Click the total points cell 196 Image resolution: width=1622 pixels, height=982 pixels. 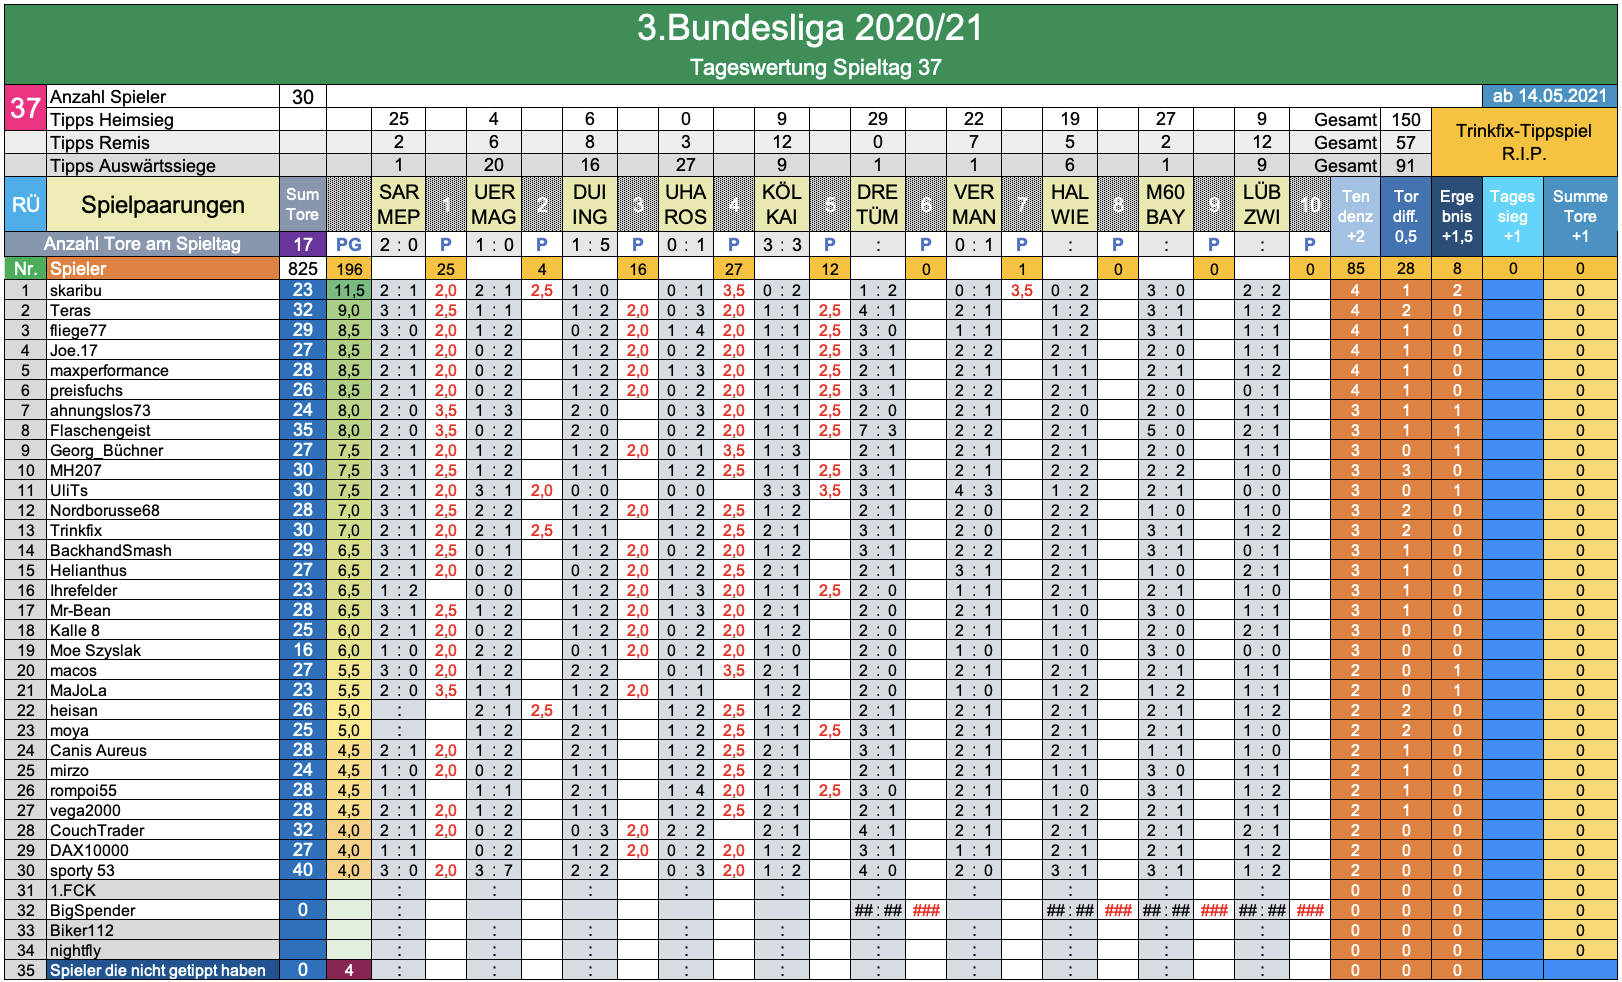tap(349, 268)
